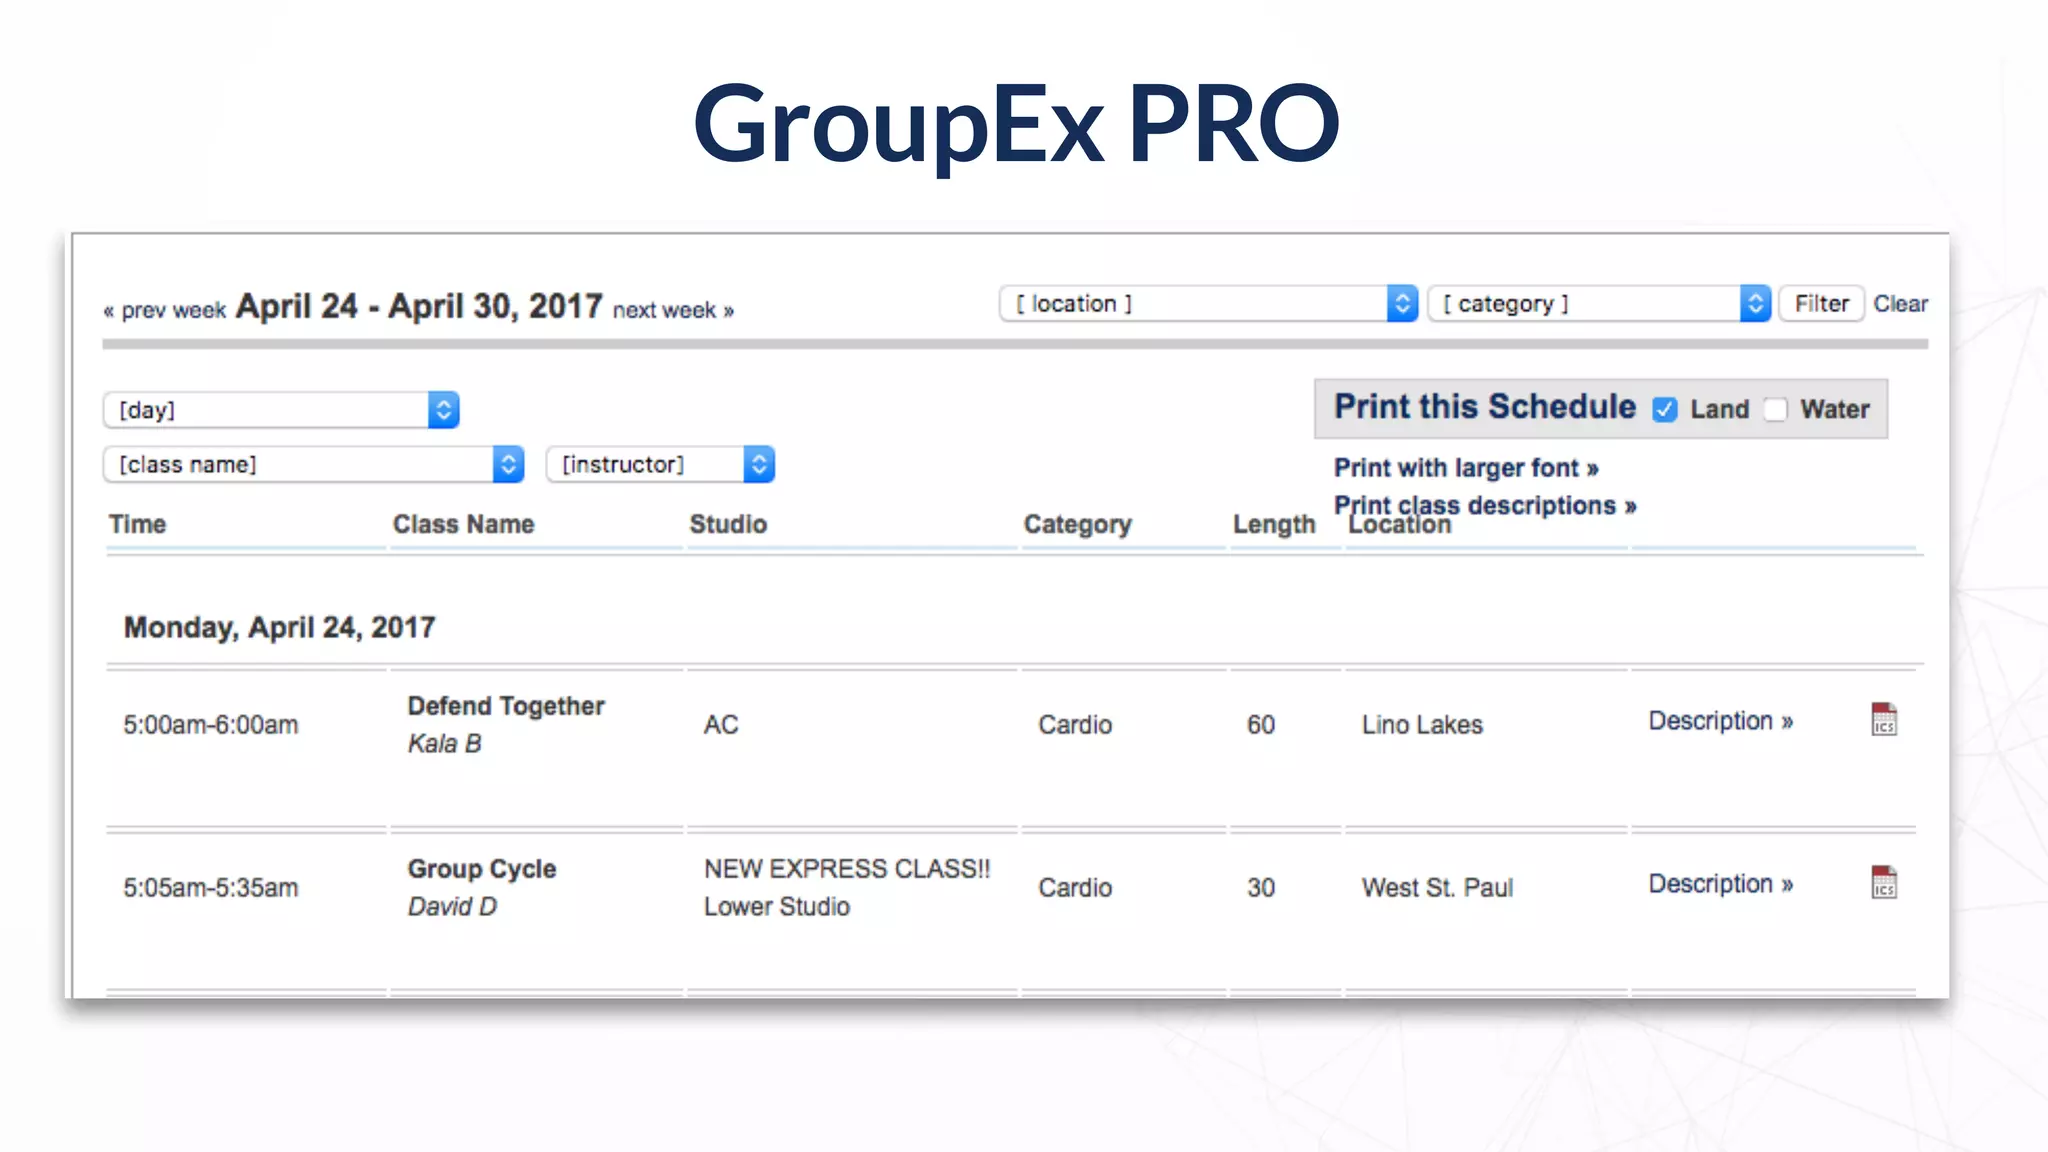Go to next week
Image resolution: width=2048 pixels, height=1152 pixels.
point(673,310)
